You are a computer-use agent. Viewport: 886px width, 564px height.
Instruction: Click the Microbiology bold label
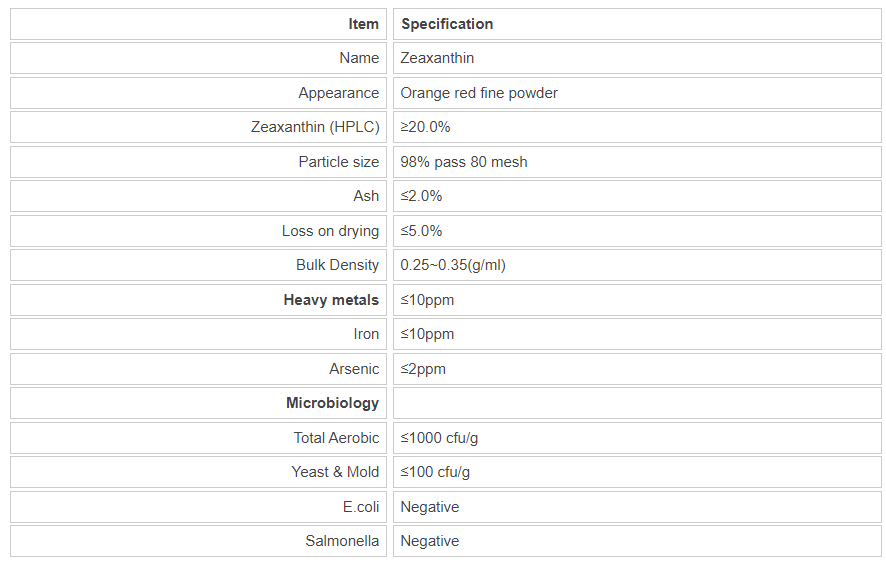332,403
